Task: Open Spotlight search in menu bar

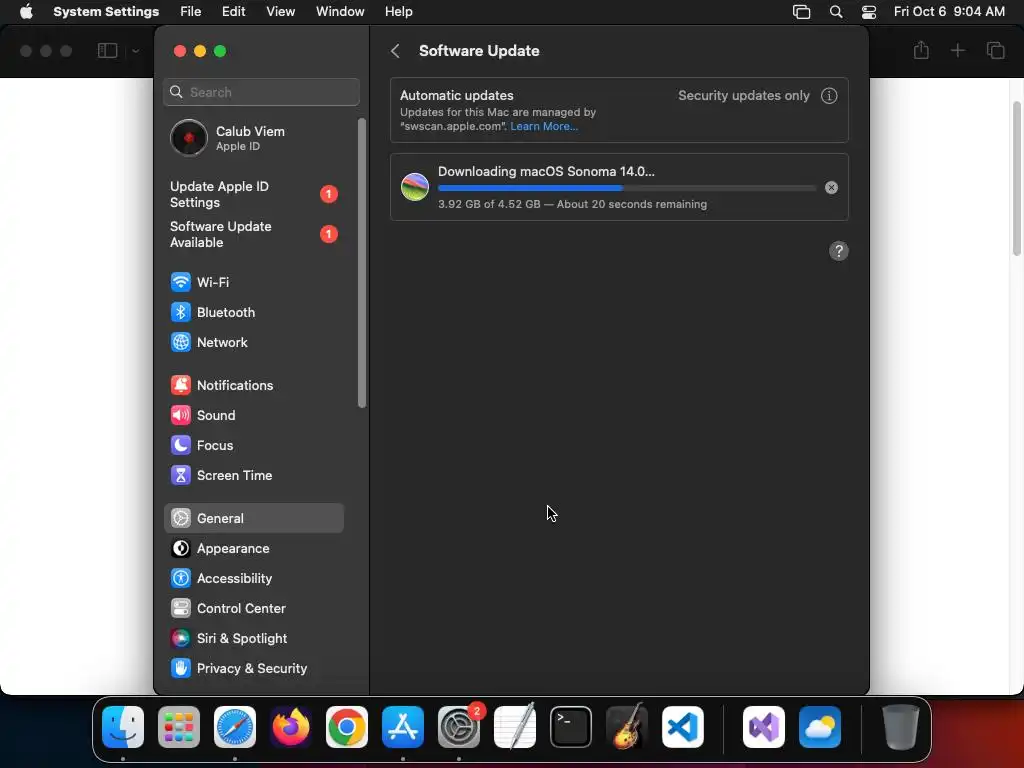Action: tap(836, 12)
